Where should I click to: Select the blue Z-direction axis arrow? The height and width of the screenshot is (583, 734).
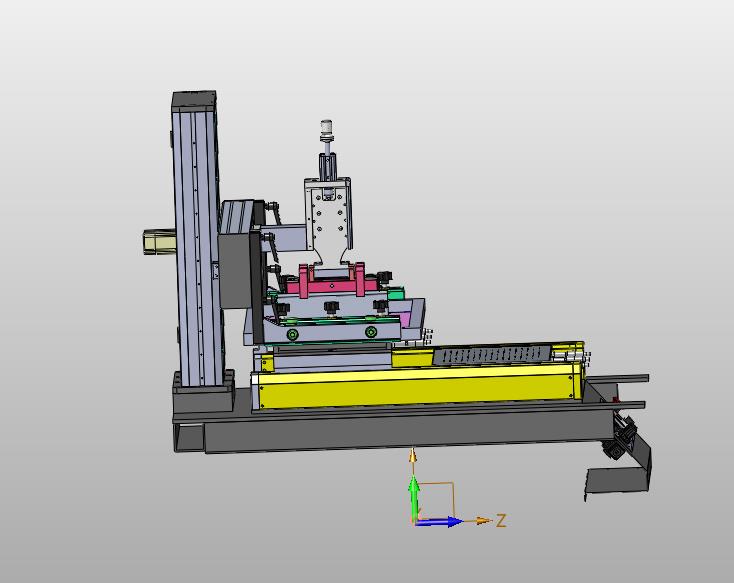[x=439, y=522]
